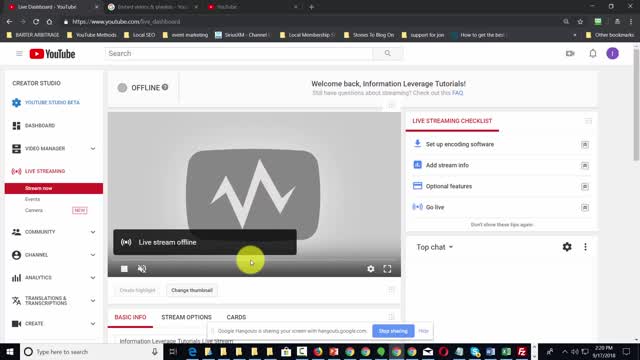This screenshot has width=640, height=360.
Task: Expand the Channel chevron
Action: (x=93, y=255)
